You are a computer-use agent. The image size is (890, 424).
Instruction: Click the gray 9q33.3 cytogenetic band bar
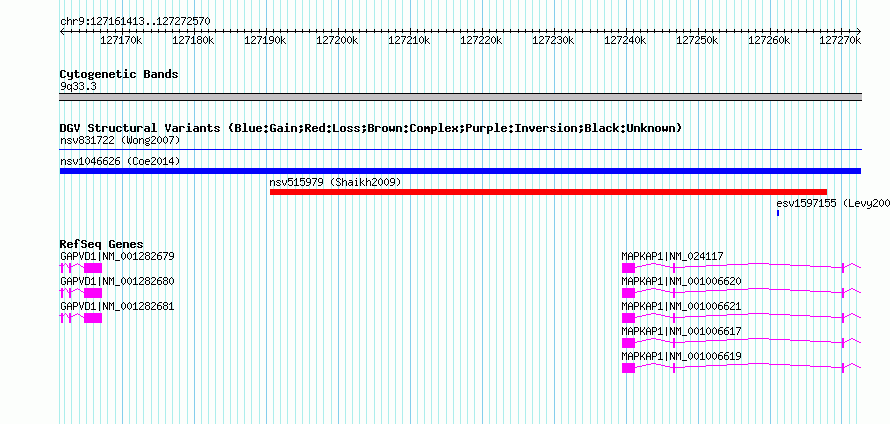[460, 97]
